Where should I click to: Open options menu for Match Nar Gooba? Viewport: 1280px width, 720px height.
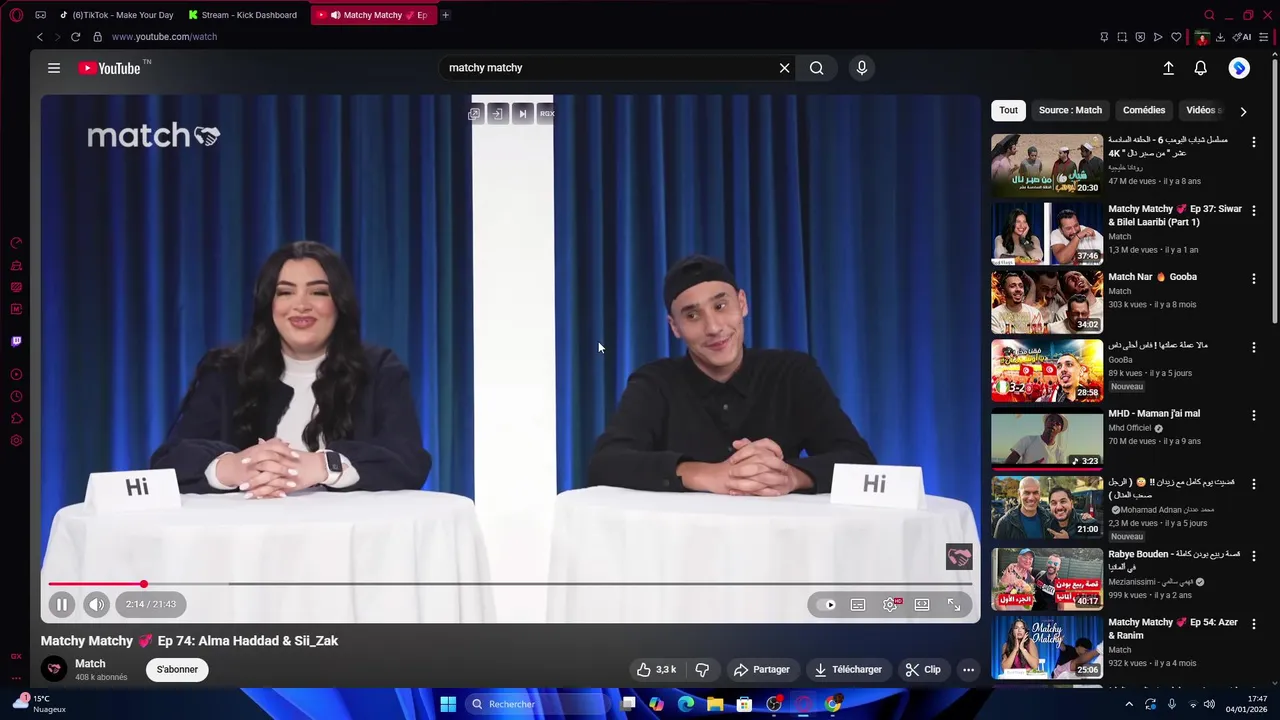(1253, 279)
